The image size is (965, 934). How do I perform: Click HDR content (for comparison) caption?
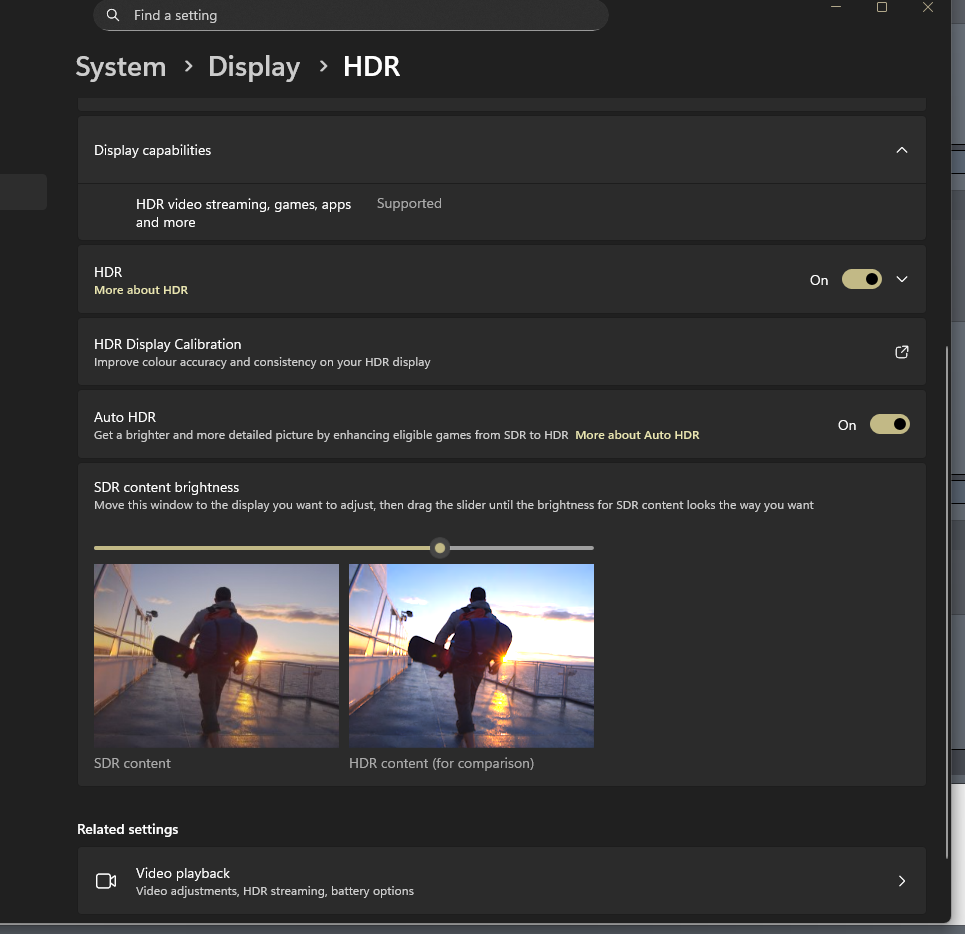[441, 763]
